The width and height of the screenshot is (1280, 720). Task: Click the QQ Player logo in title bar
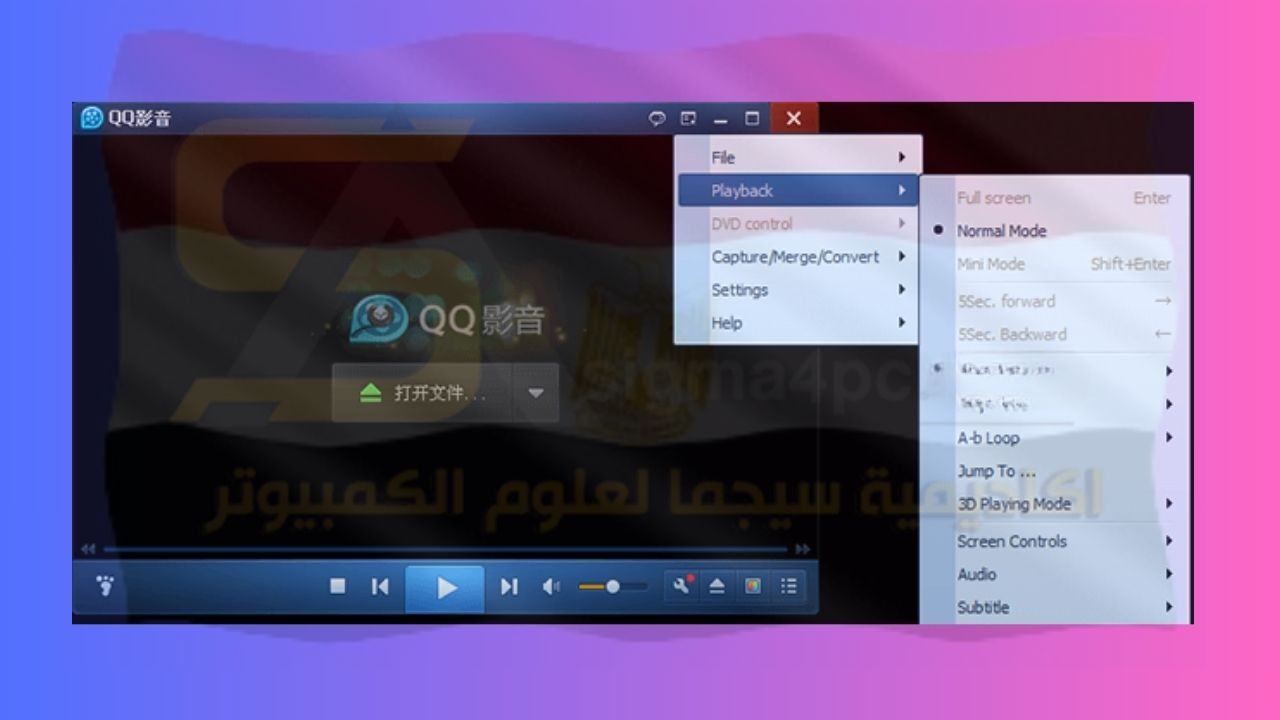(92, 118)
